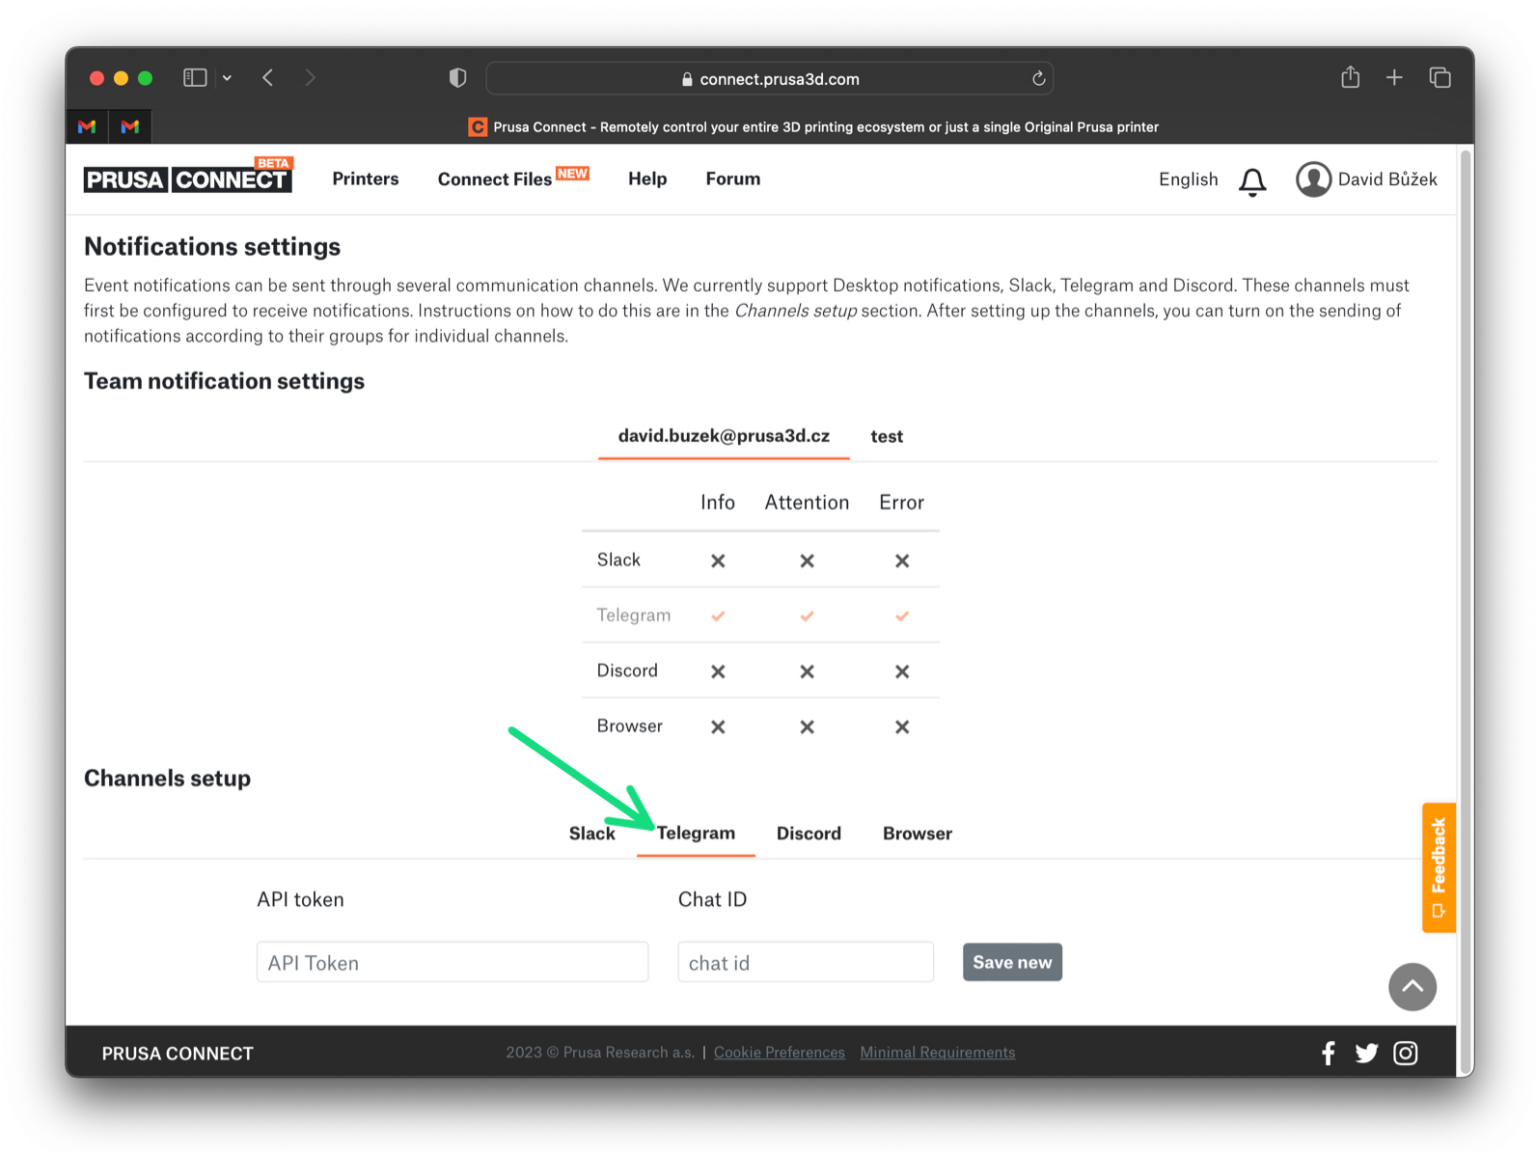The width and height of the screenshot is (1536, 1152).
Task: Disable Telegram Error notifications
Action: [901, 615]
